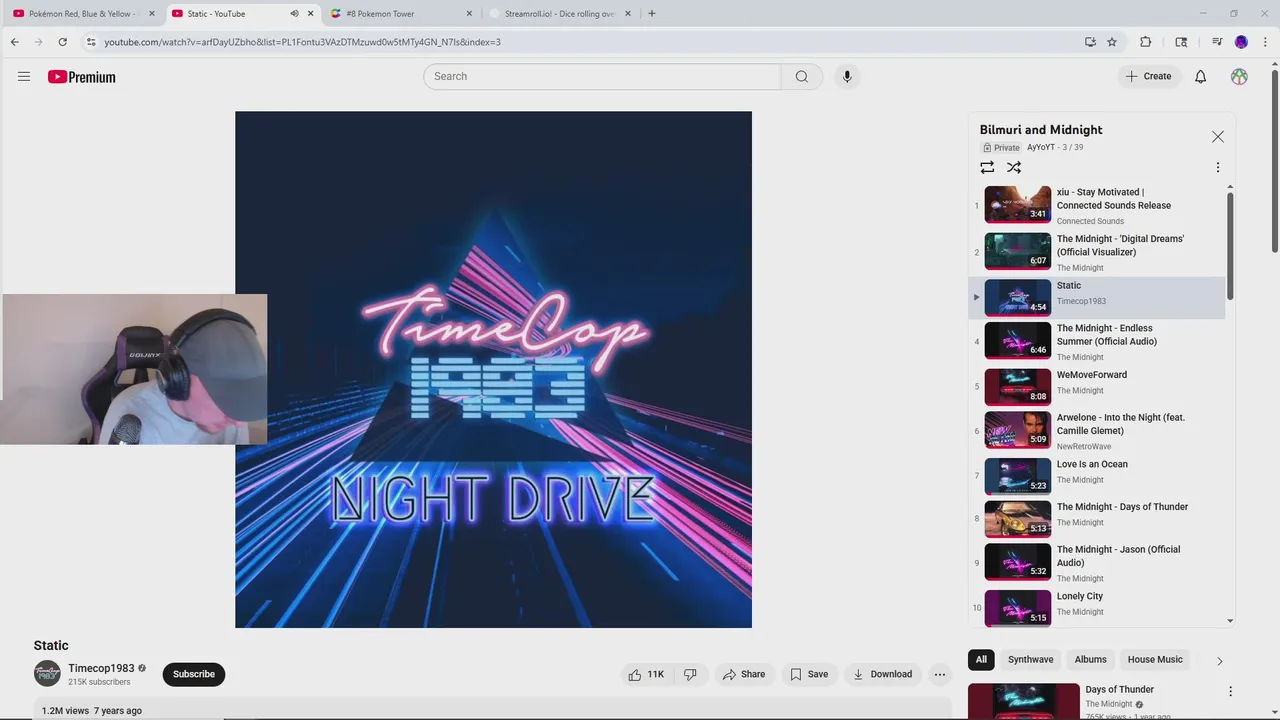Click the YouTube search input field
This screenshot has height=720, width=1280.
click(602, 76)
